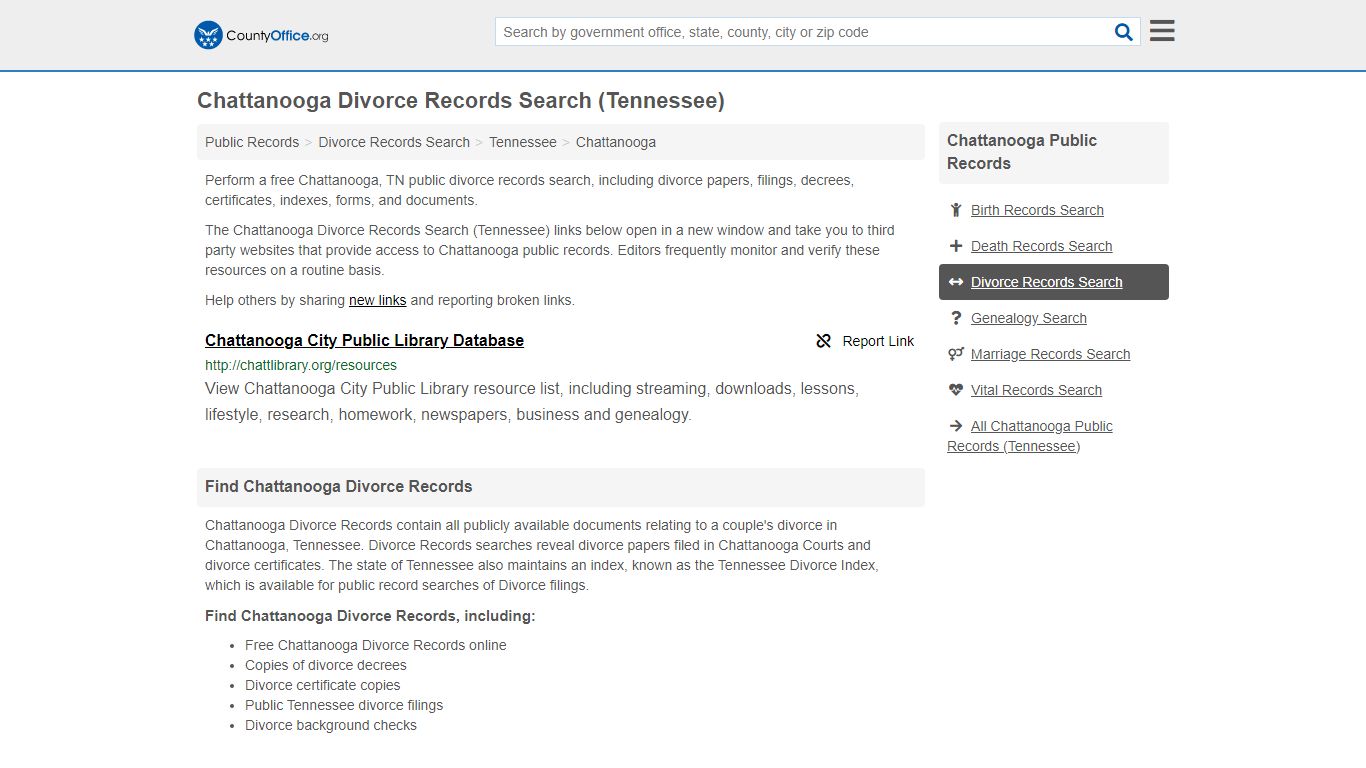Click the Divorce Records arrows icon
The image size is (1366, 768).
coord(956,282)
